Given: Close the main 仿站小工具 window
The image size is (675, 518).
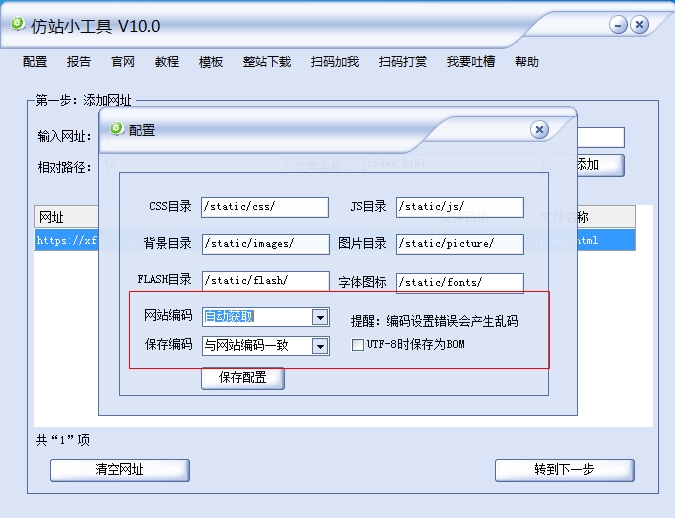Looking at the screenshot, I should [x=639, y=25].
